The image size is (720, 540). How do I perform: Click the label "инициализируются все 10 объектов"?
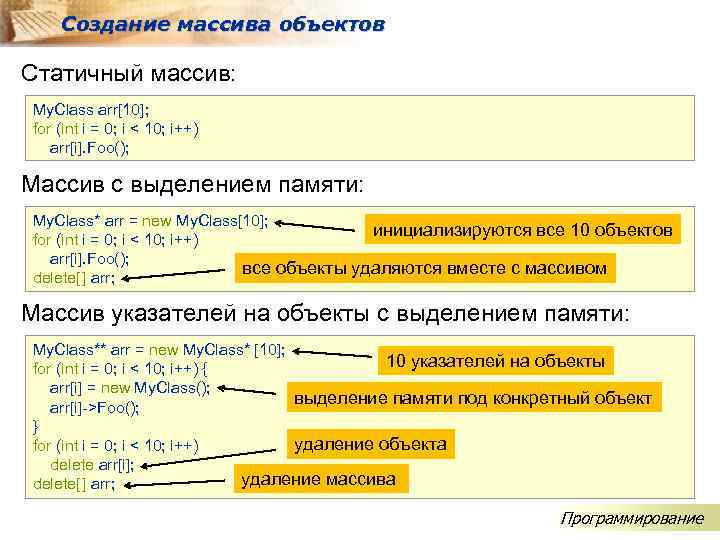coord(523,230)
